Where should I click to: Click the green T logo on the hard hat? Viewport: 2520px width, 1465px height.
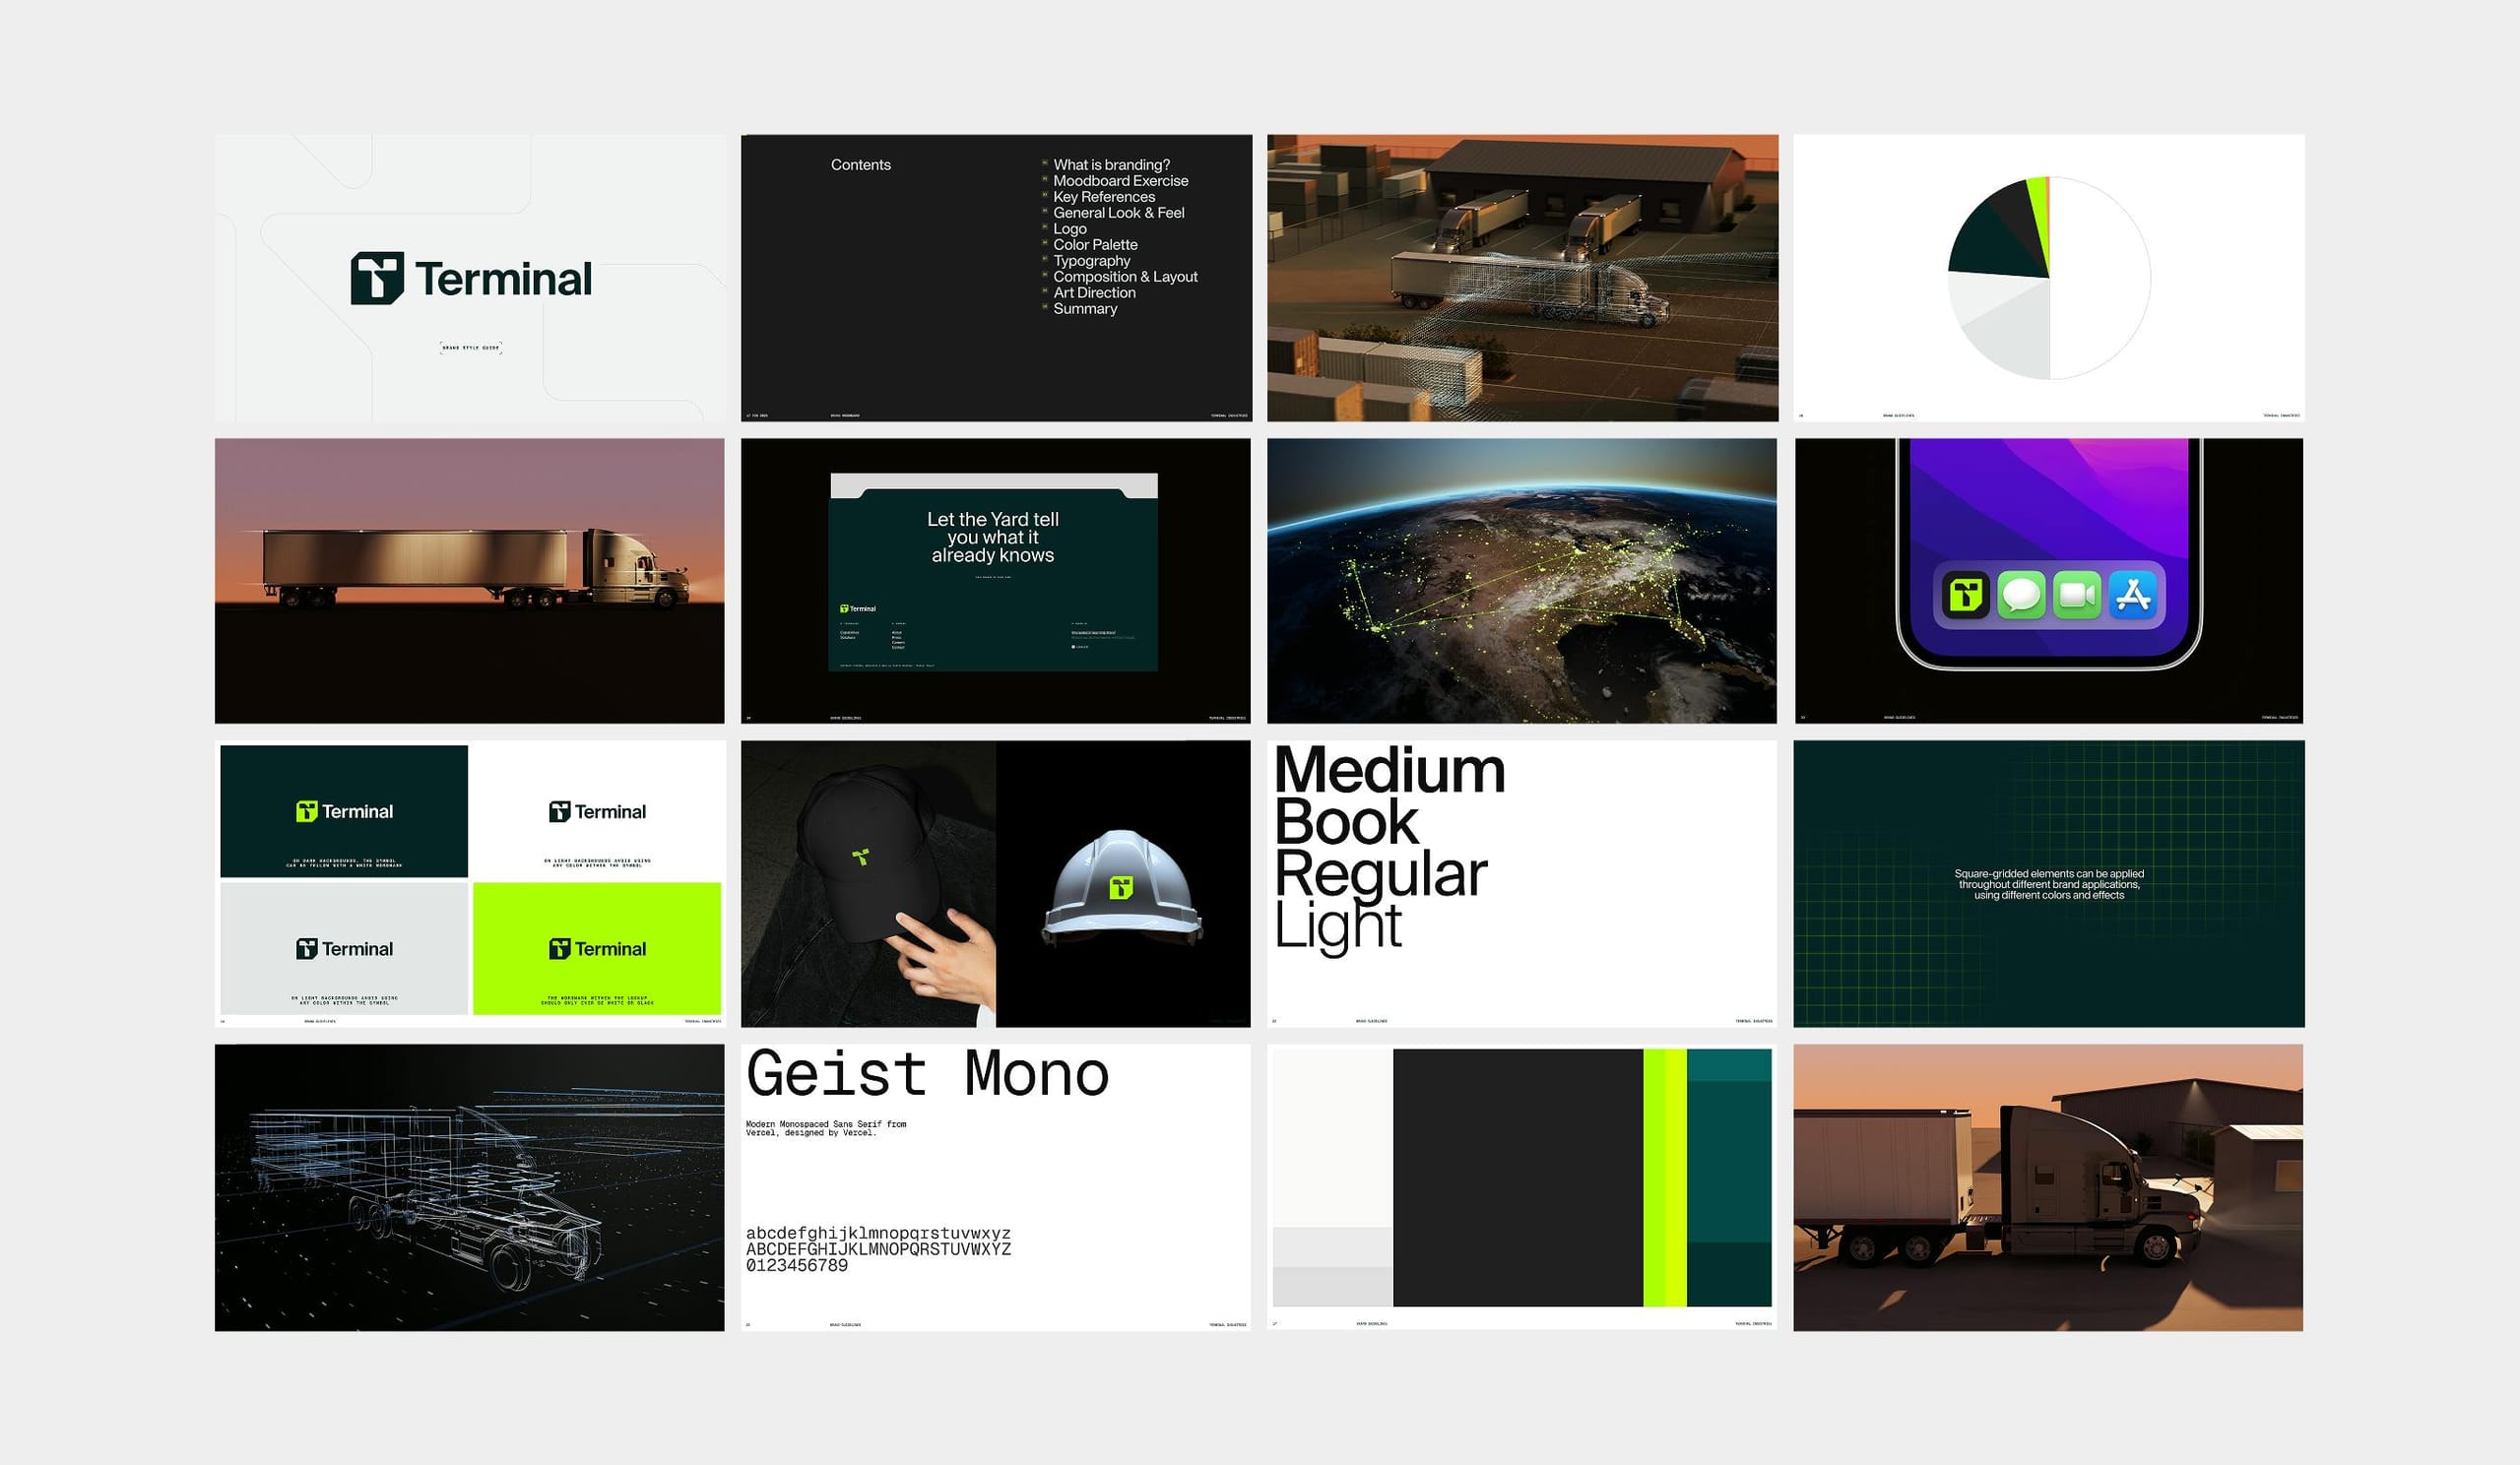(x=1121, y=887)
